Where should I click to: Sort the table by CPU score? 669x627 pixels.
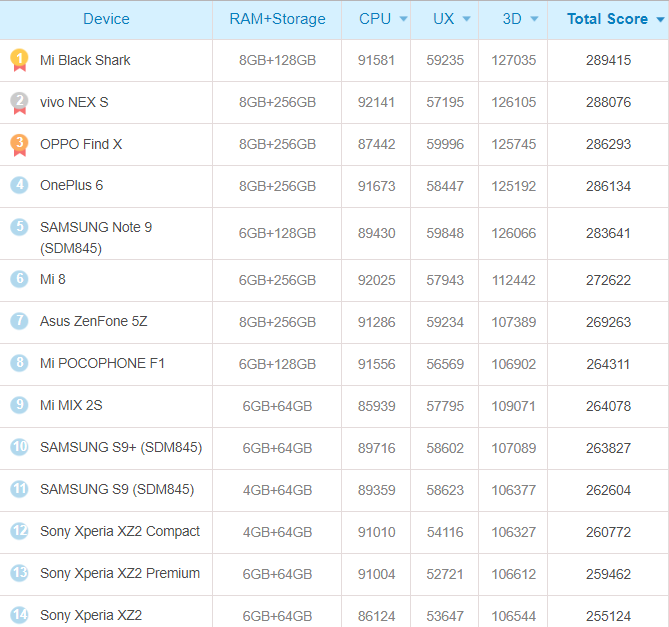pyautogui.click(x=382, y=19)
